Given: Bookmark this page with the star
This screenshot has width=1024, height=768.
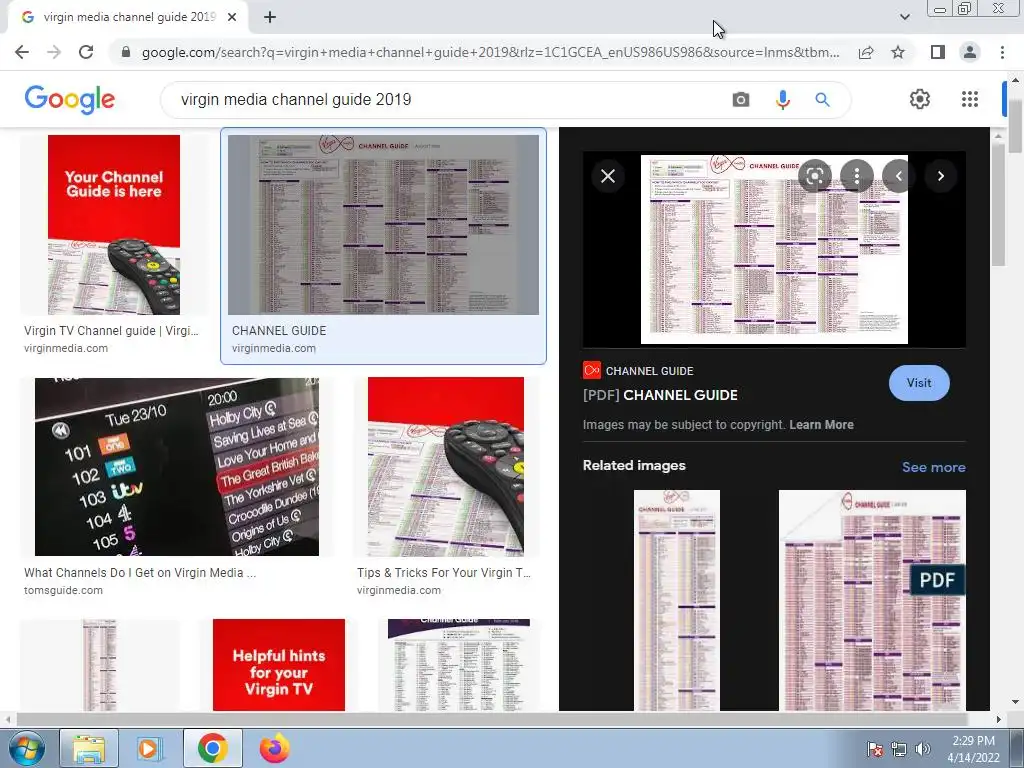Looking at the screenshot, I should 898,52.
